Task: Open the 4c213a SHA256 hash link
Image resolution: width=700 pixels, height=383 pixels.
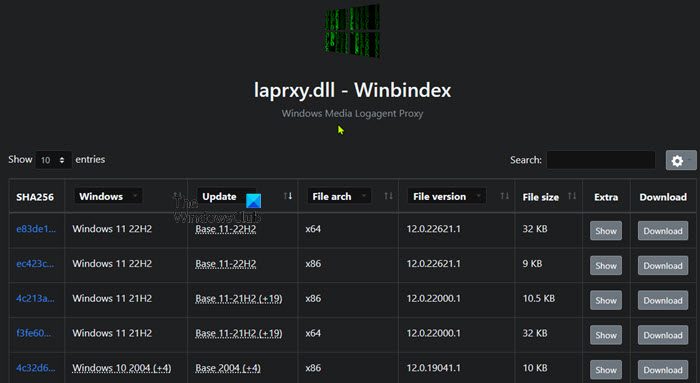Action: 35,299
